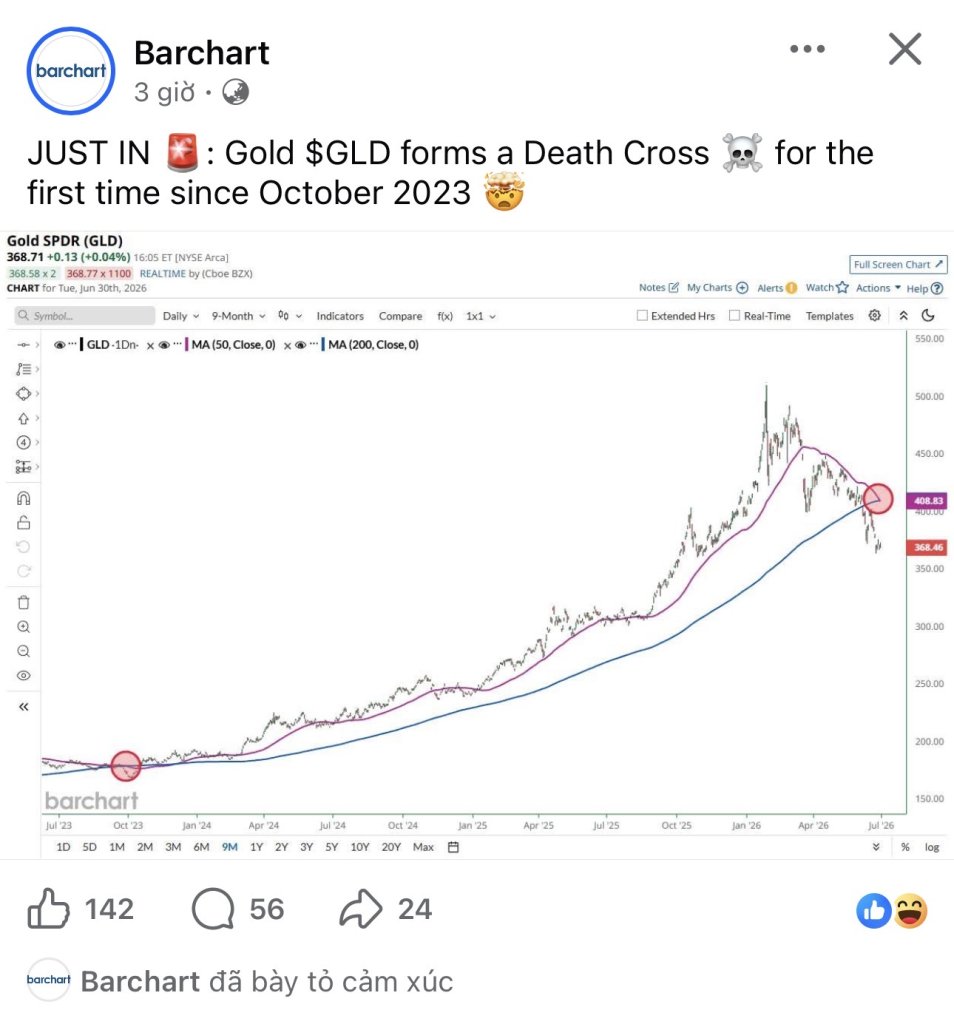Open comments via speech bubble icon
954x1024 pixels.
tap(213, 908)
